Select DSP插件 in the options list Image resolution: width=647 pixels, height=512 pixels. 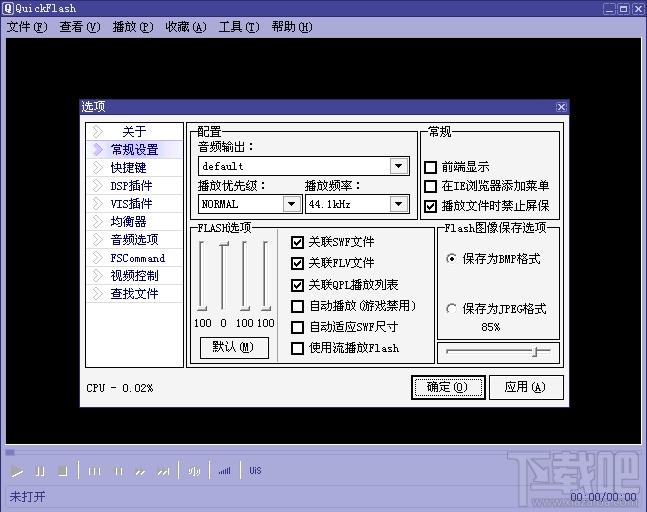point(135,186)
